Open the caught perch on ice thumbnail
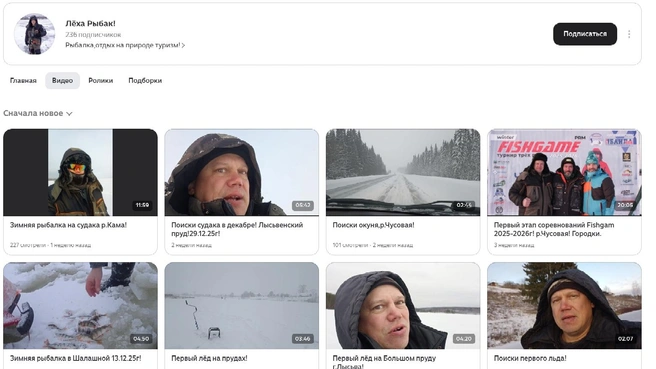The image size is (656, 369). coord(80,306)
